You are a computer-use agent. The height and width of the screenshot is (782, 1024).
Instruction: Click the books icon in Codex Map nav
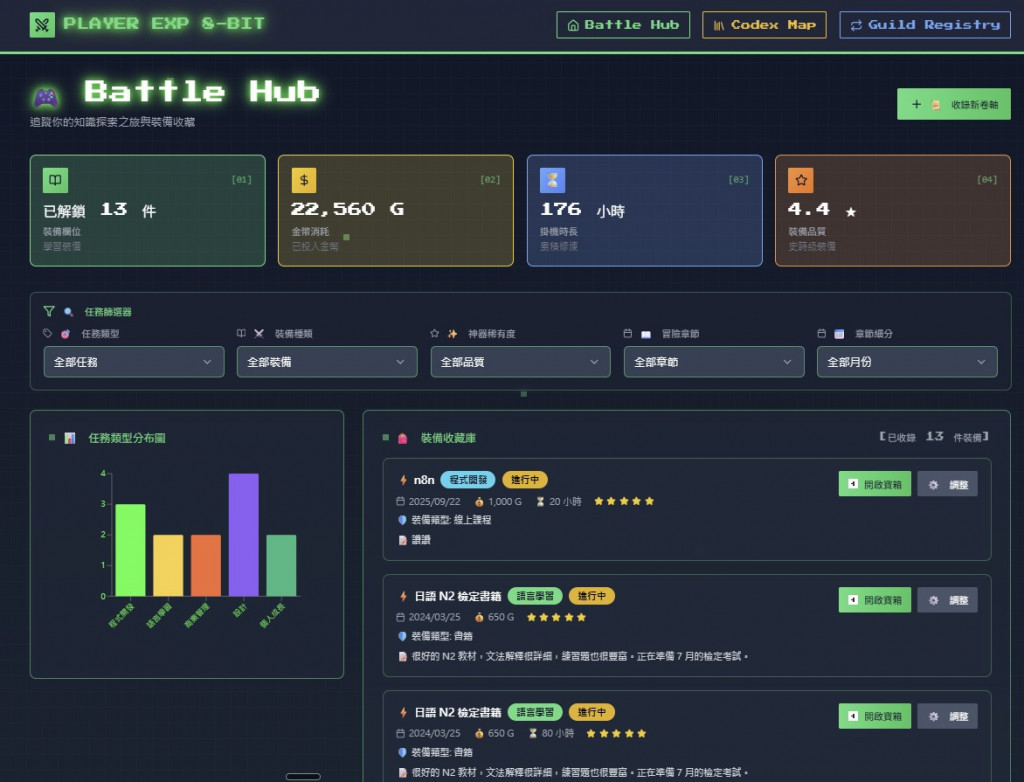click(x=718, y=25)
